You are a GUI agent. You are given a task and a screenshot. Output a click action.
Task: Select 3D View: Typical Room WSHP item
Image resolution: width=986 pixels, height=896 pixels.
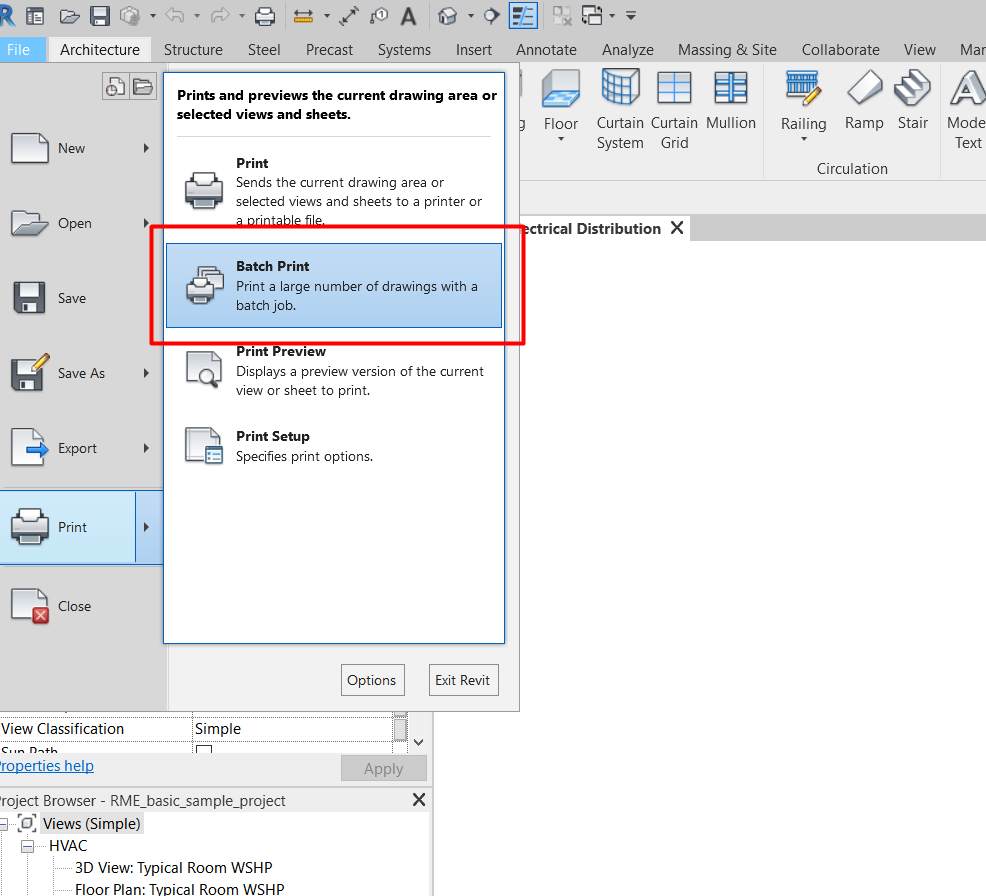[x=174, y=868]
